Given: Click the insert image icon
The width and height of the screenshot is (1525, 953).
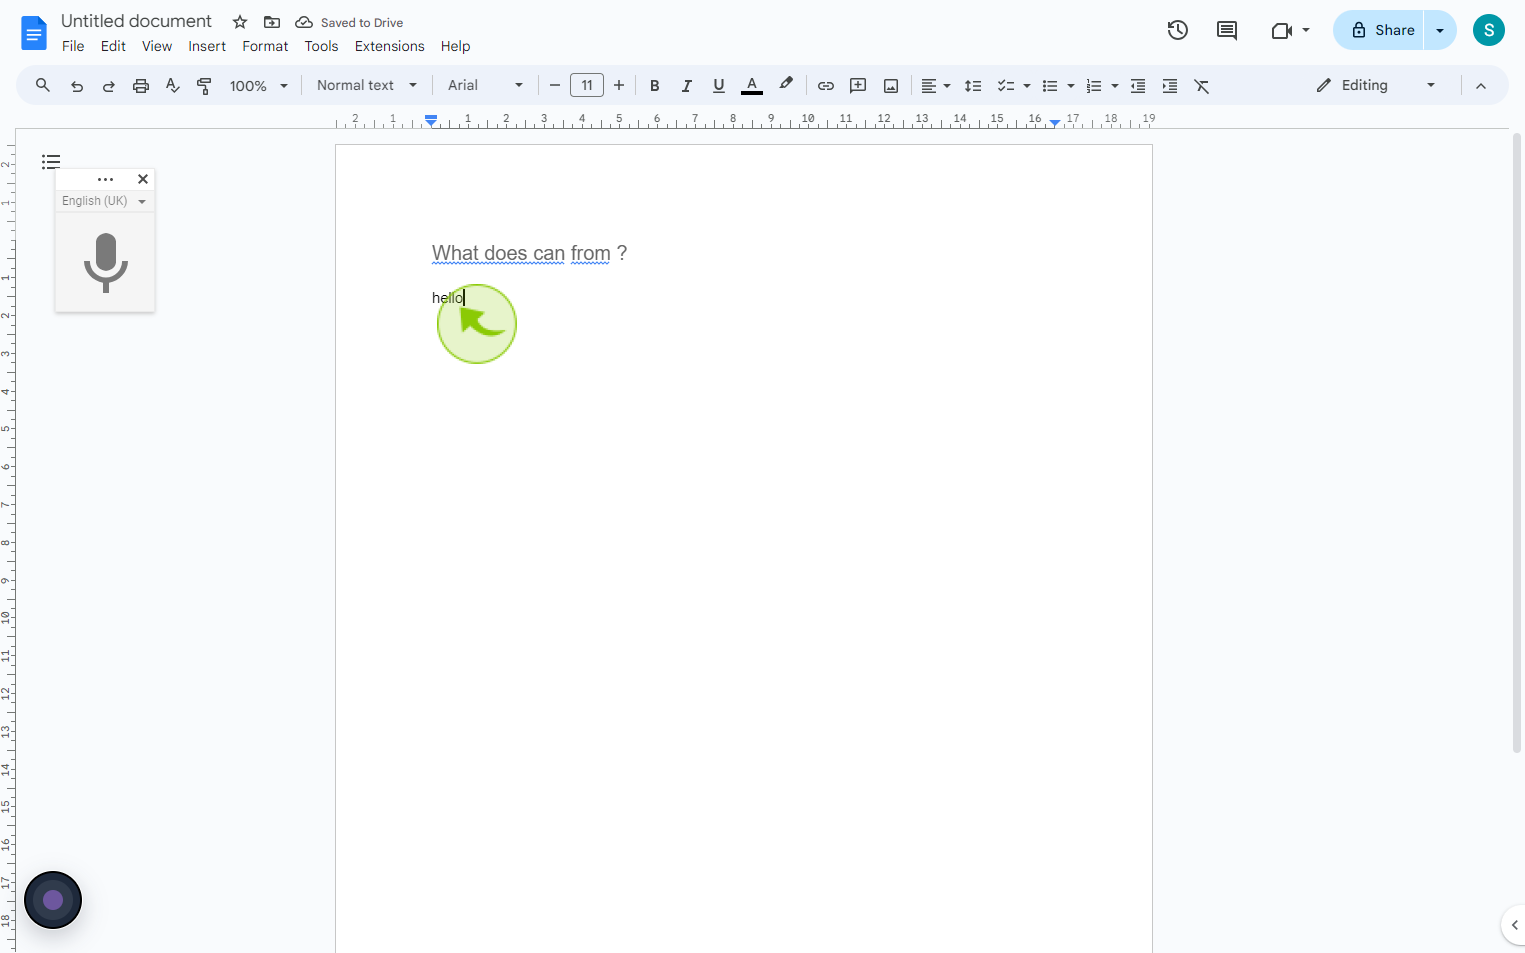Looking at the screenshot, I should [891, 86].
